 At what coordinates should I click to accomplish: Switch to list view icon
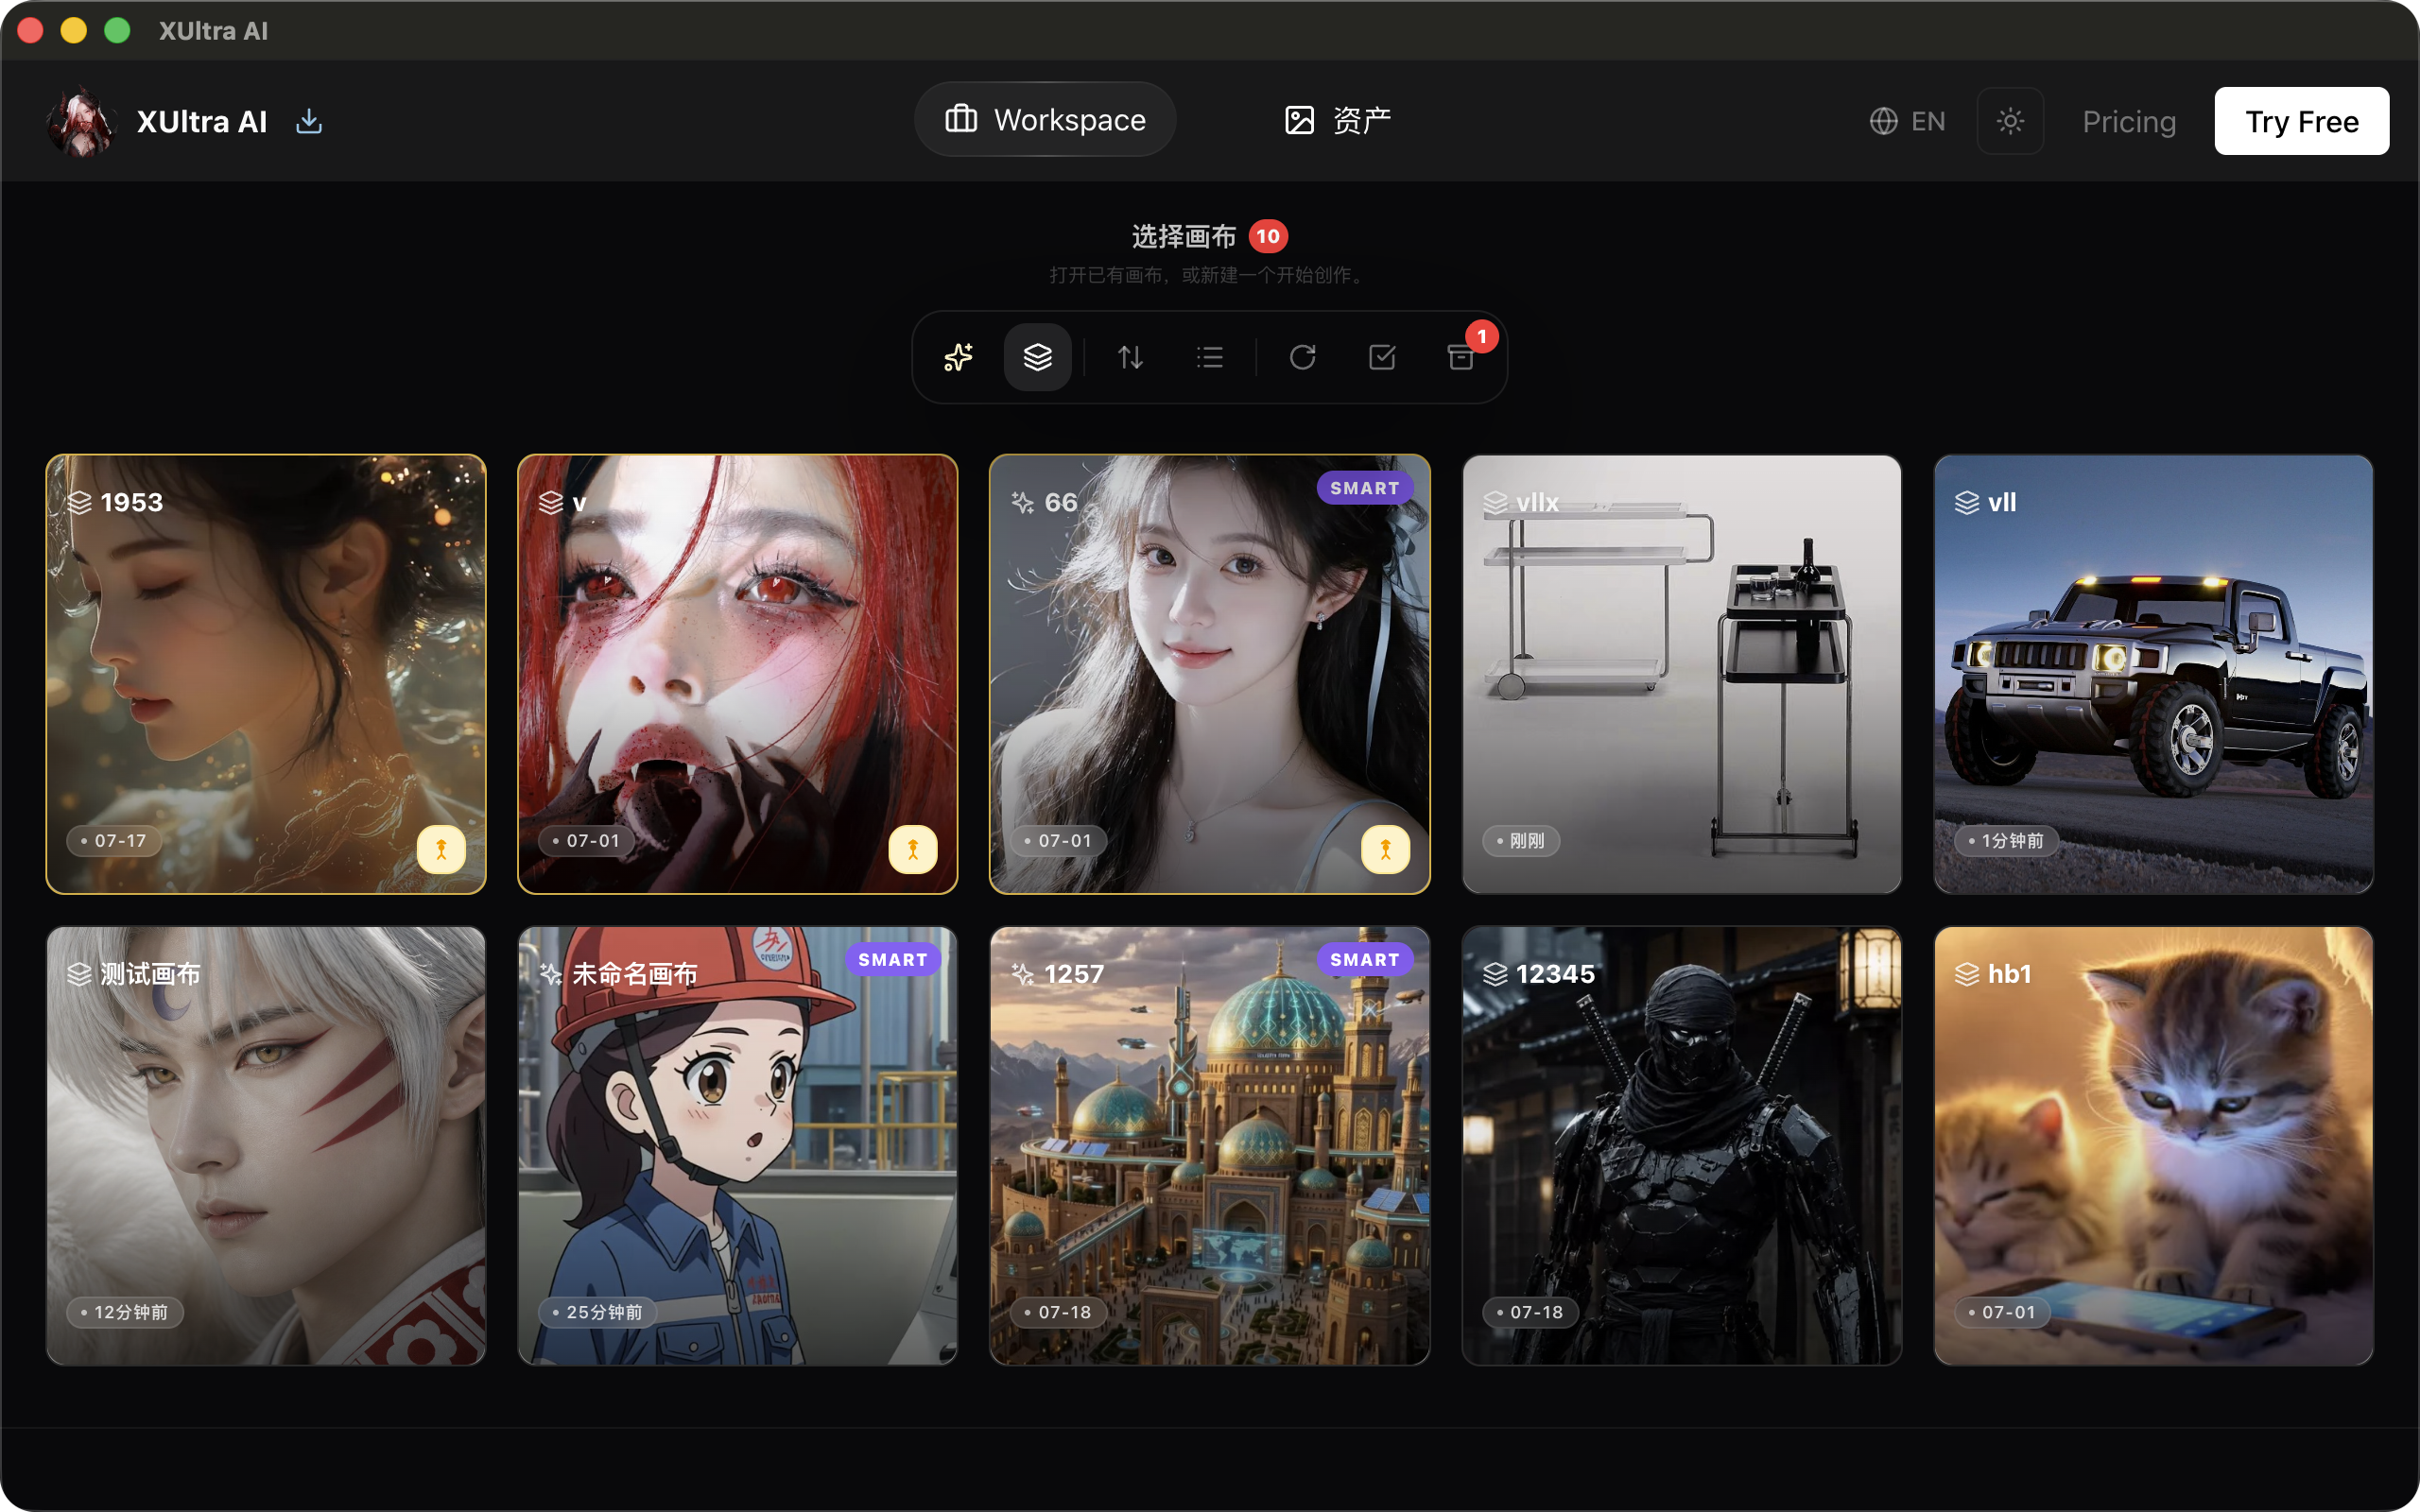pos(1210,357)
